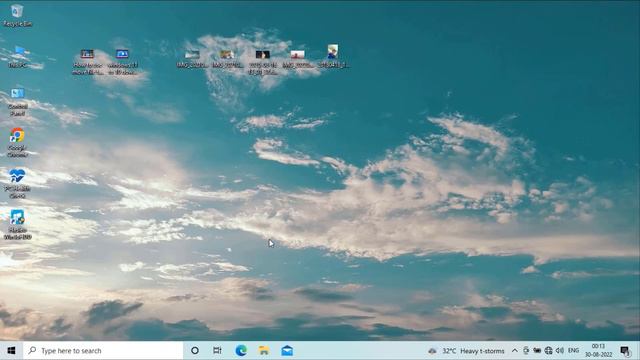The width and height of the screenshot is (640, 360).
Task: Open the clock showing 00:13 30-08-2022
Action: tap(598, 351)
